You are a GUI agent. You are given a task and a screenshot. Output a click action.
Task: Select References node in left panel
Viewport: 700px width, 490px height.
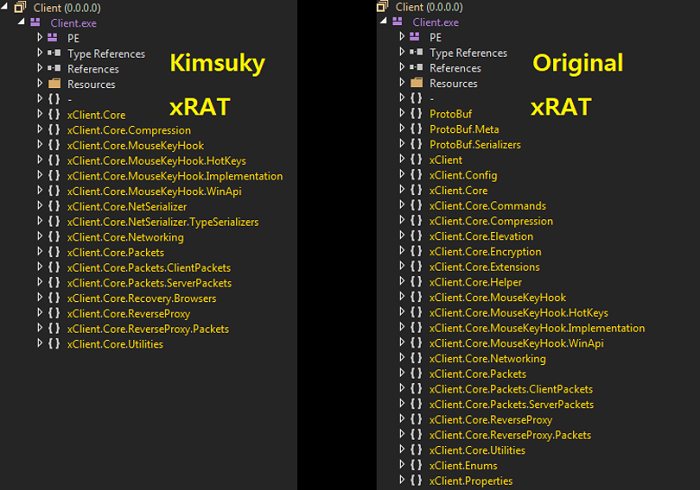pyautogui.click(x=93, y=69)
